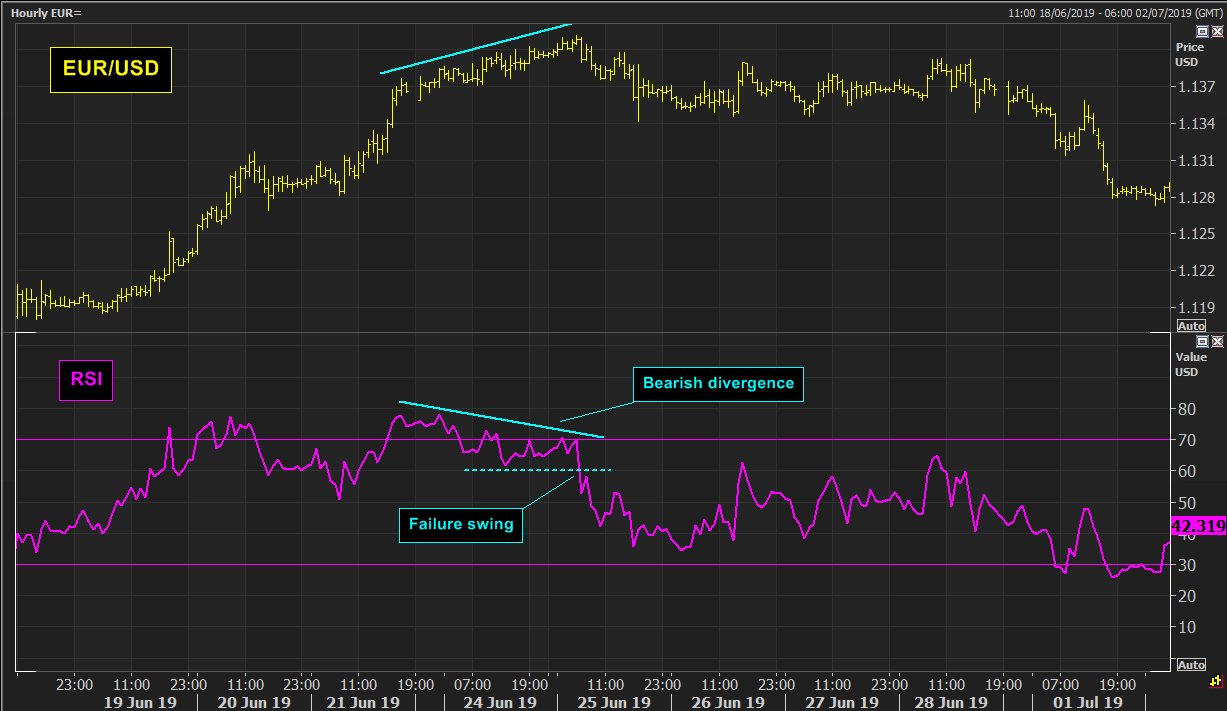Maximize the EUR/USD price panel
Screen dimensions: 1227x711
1202,31
